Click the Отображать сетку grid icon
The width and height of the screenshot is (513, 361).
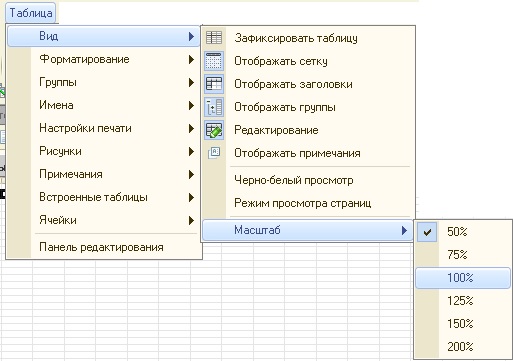pos(214,61)
